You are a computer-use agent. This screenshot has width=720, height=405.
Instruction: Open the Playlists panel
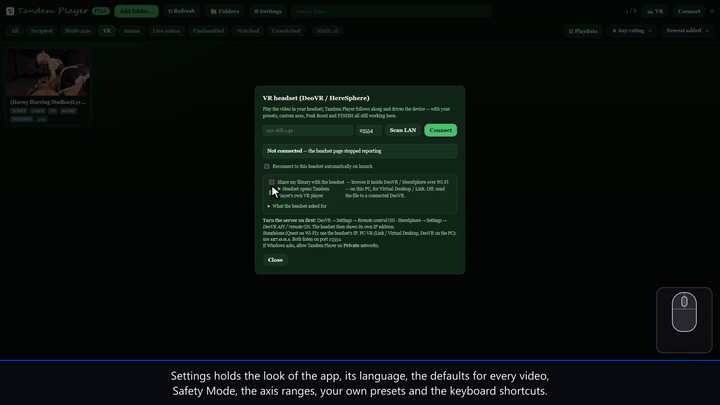pos(583,31)
